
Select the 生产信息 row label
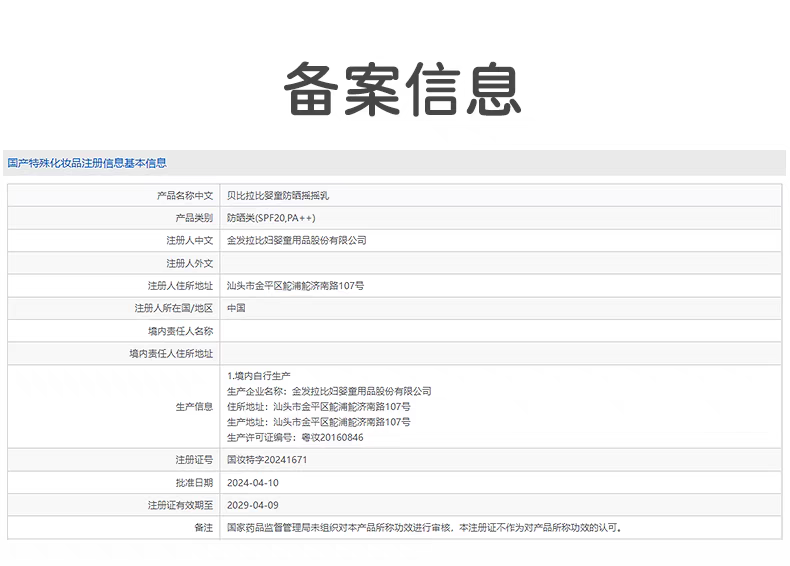click(194, 407)
